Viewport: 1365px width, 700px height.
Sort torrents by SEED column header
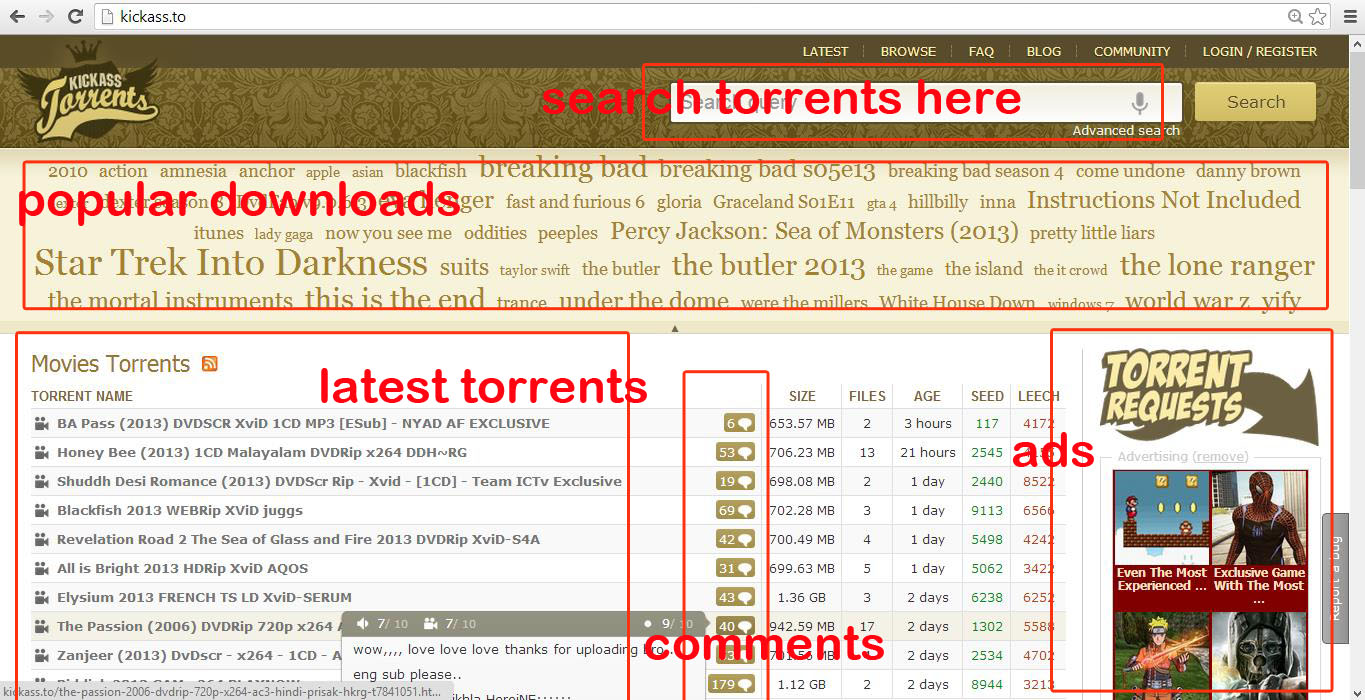pyautogui.click(x=987, y=396)
